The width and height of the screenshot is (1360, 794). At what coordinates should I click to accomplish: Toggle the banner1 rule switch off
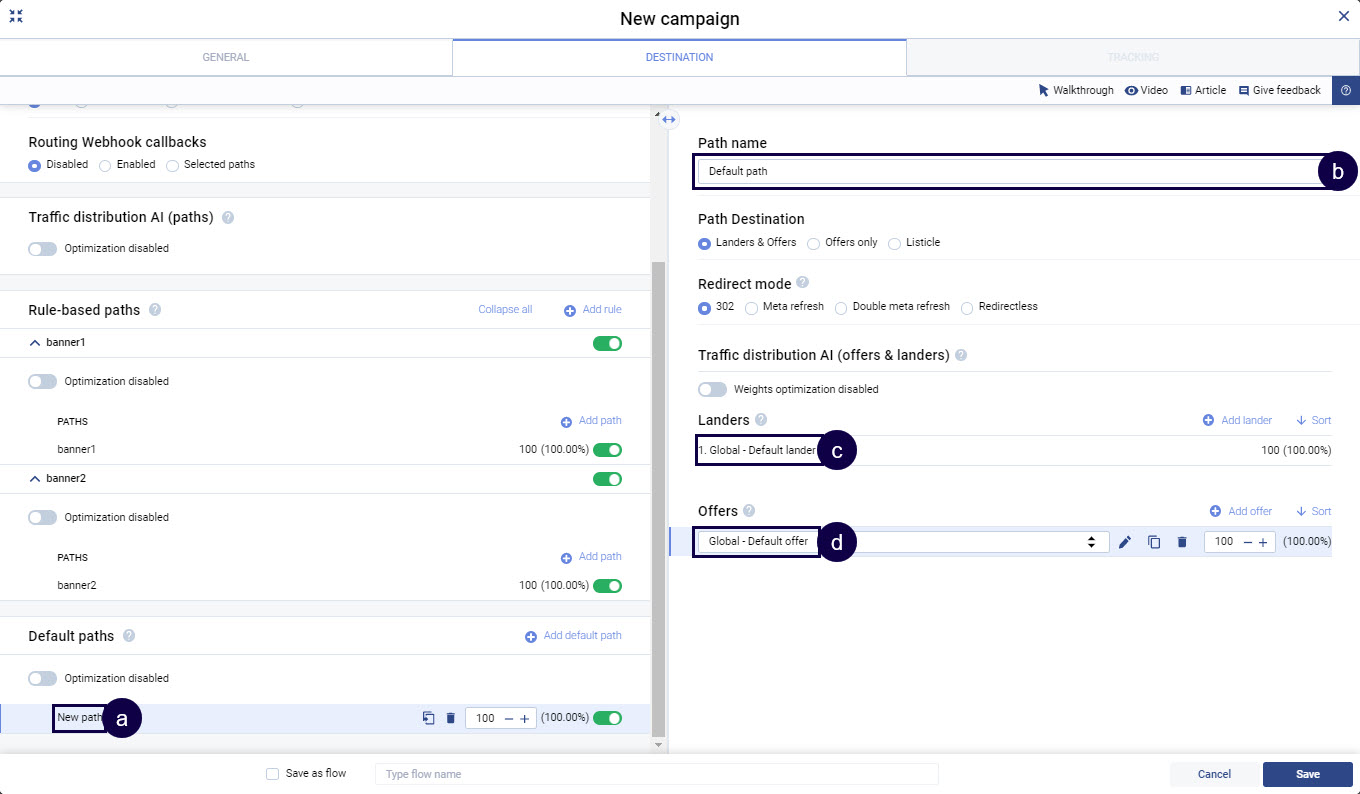tap(607, 343)
